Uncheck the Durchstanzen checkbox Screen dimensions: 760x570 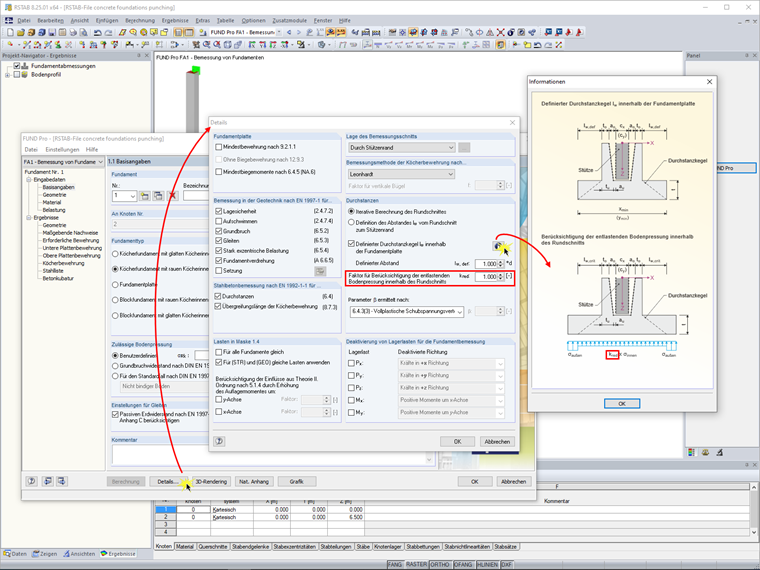pyautogui.click(x=219, y=296)
